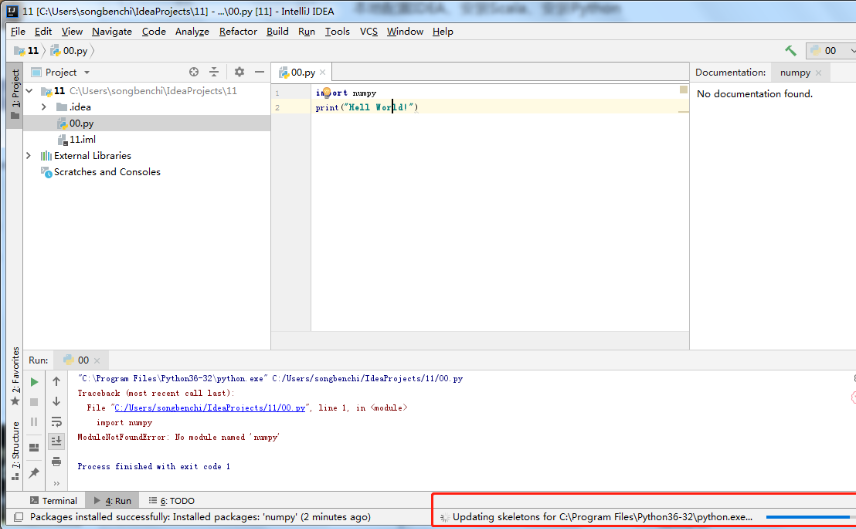856x529 pixels.
Task: Open the 00.py traceback file link
Action: click(210, 408)
